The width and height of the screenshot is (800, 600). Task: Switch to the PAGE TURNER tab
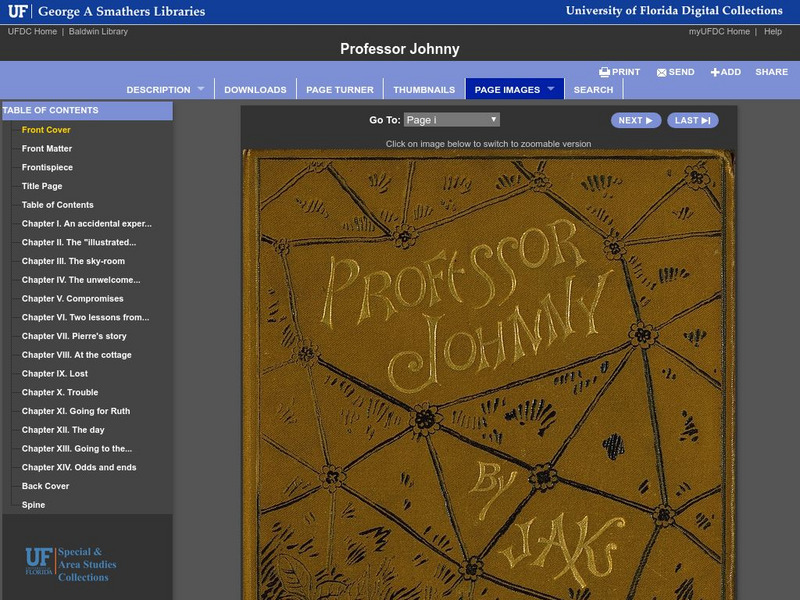(x=339, y=88)
